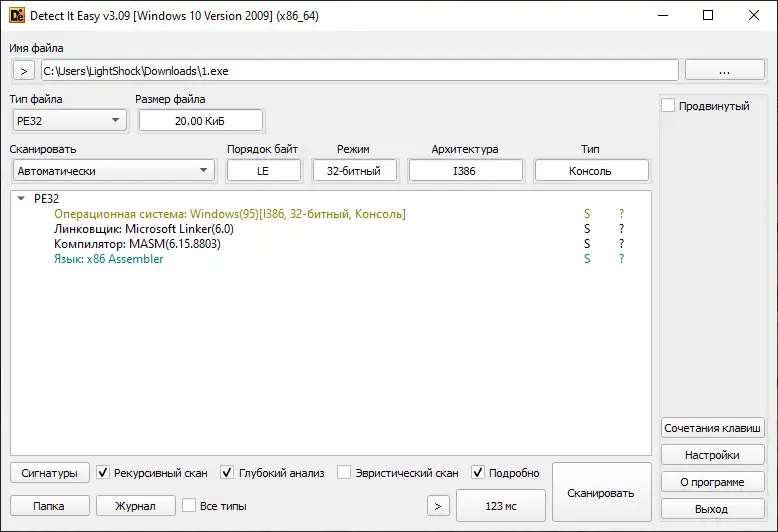Screen dimensions: 778x532
Task: Collapse the PE32 tree node
Action: pos(21,199)
